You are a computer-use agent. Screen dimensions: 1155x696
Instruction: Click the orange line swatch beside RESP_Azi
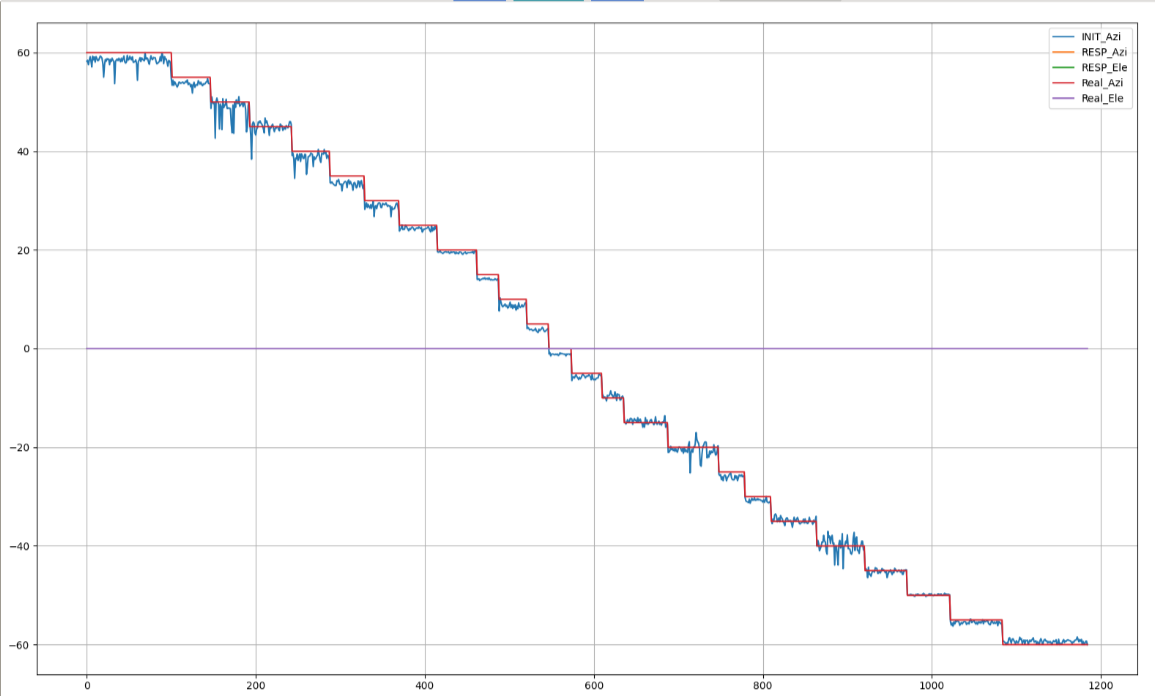pyautogui.click(x=1064, y=52)
